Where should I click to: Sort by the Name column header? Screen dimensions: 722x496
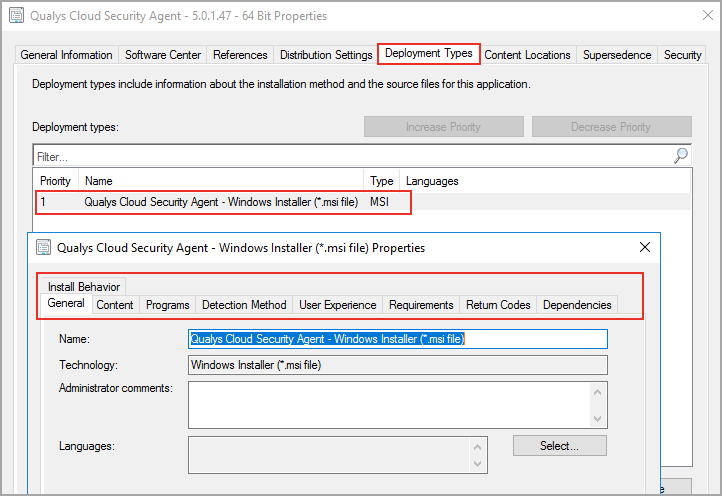tap(221, 181)
